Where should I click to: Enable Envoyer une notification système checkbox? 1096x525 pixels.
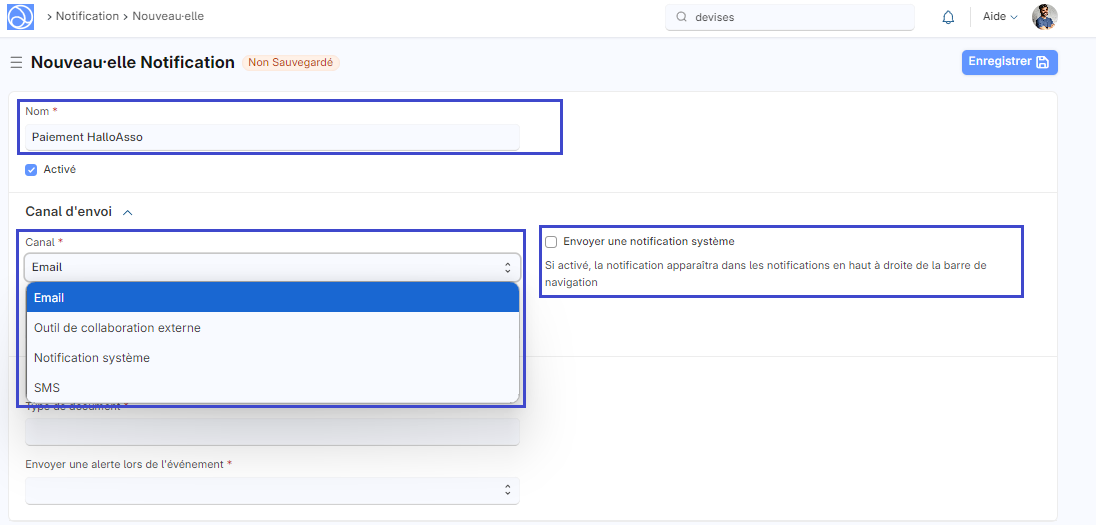551,242
